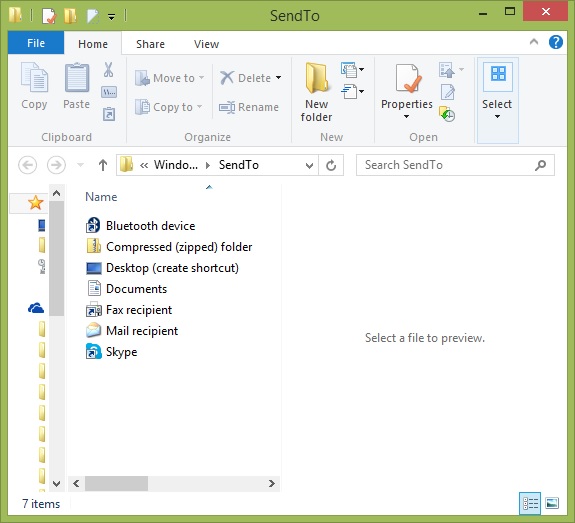Switch to the View ribbon tab
The image size is (575, 523).
click(x=206, y=44)
